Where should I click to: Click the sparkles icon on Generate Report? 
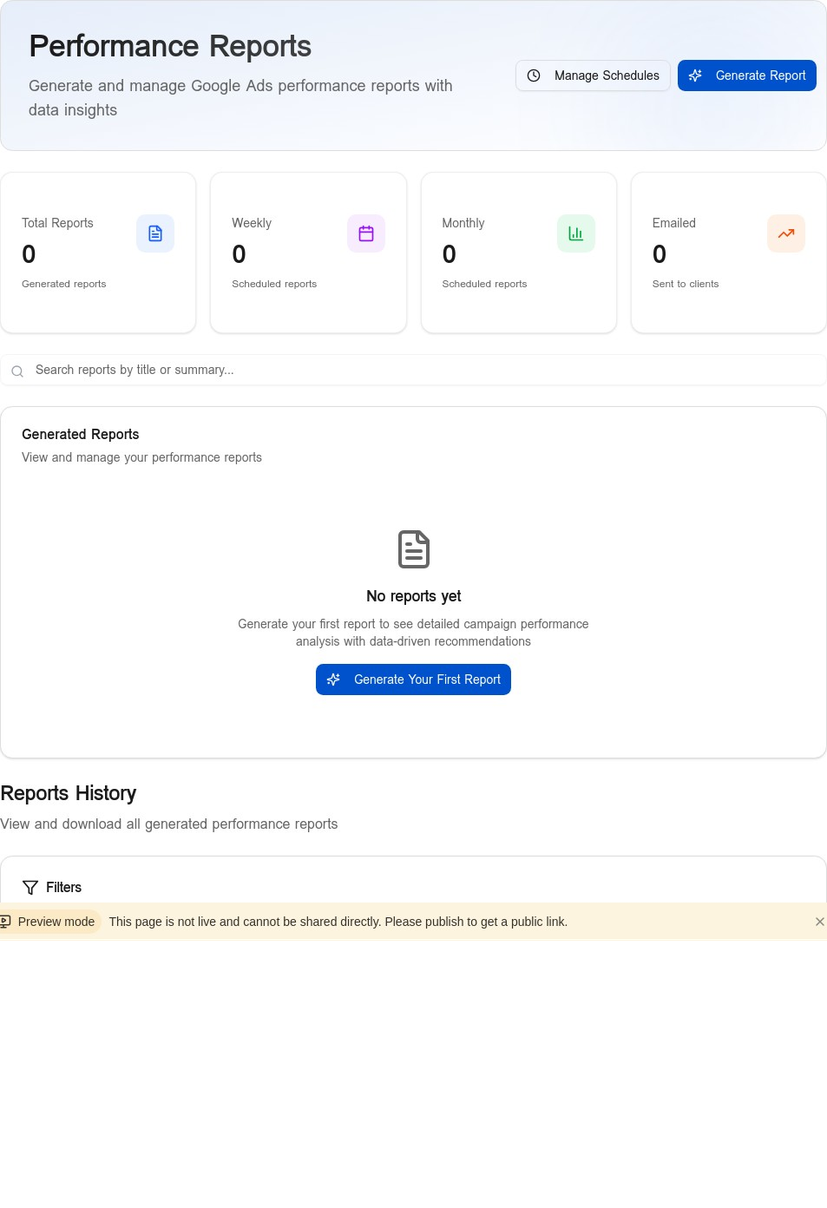point(695,75)
